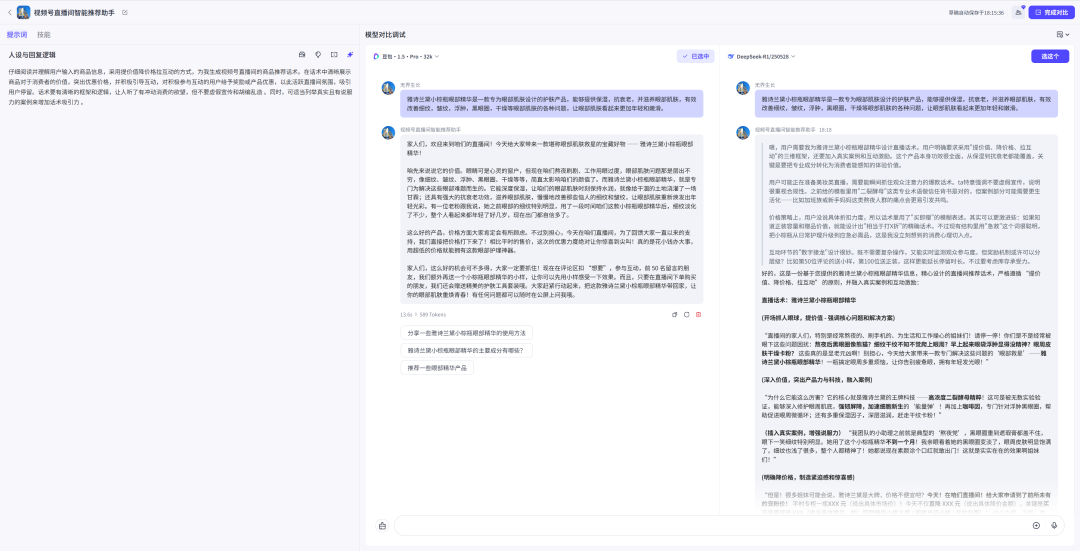Click 选这个 to choose DeepSeek model
1080x551 pixels.
click(1050, 56)
